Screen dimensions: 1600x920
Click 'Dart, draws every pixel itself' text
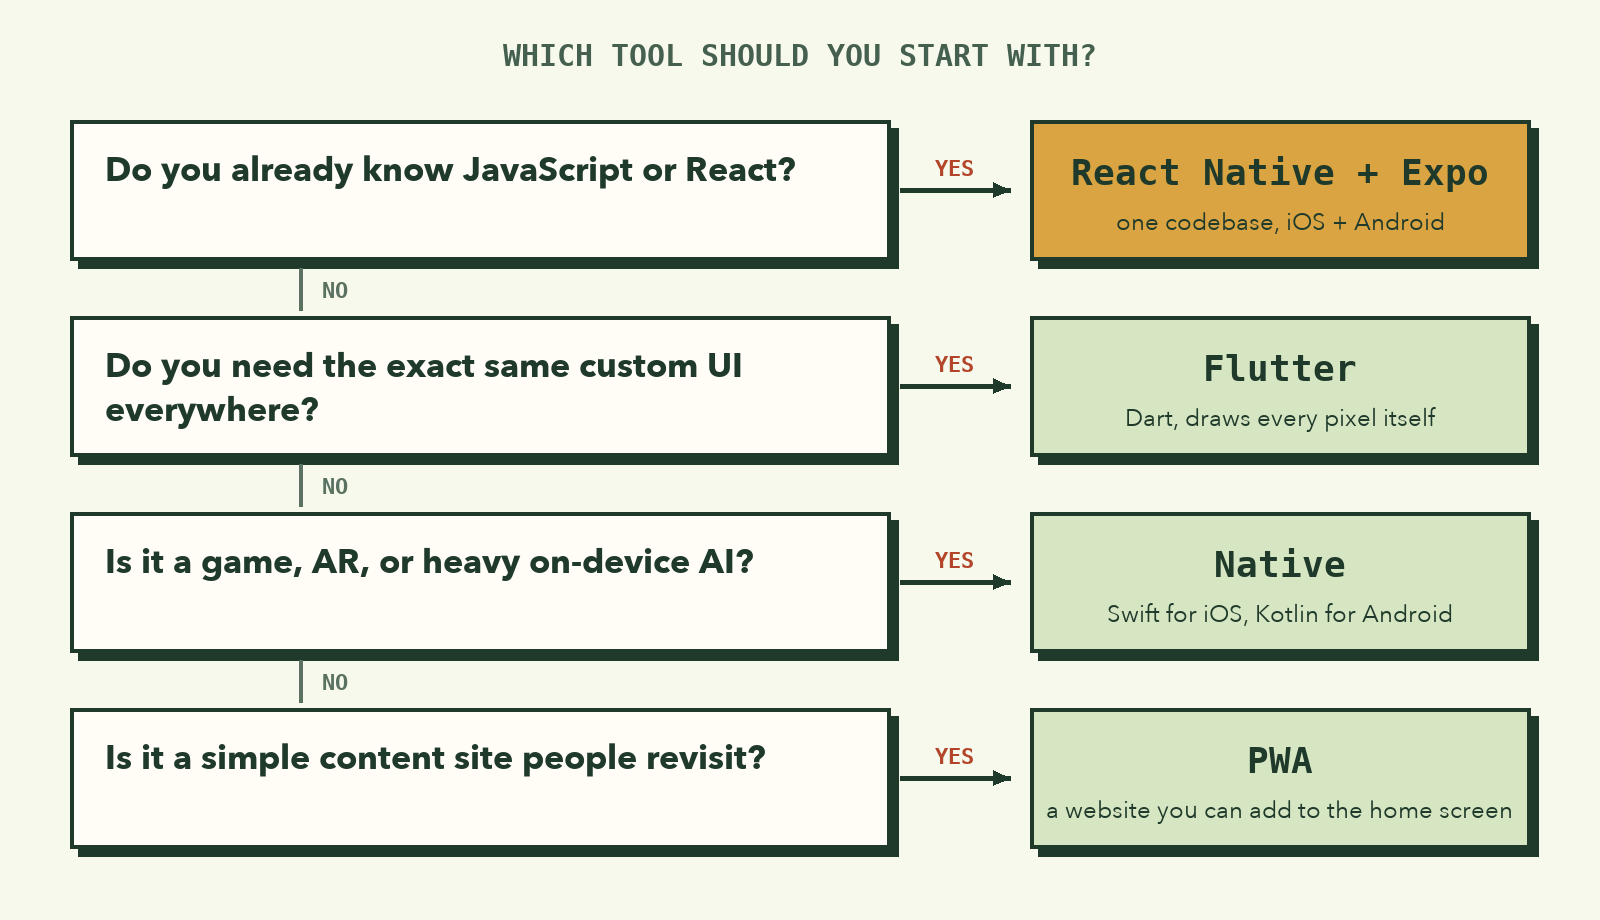coord(1280,418)
